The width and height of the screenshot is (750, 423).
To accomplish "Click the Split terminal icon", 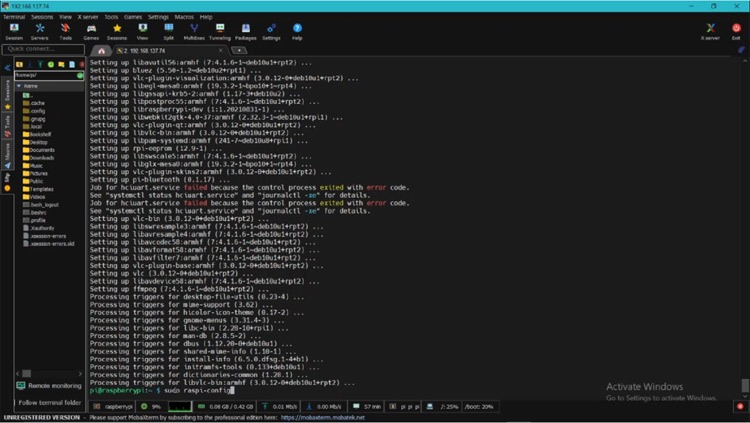I will (x=169, y=31).
